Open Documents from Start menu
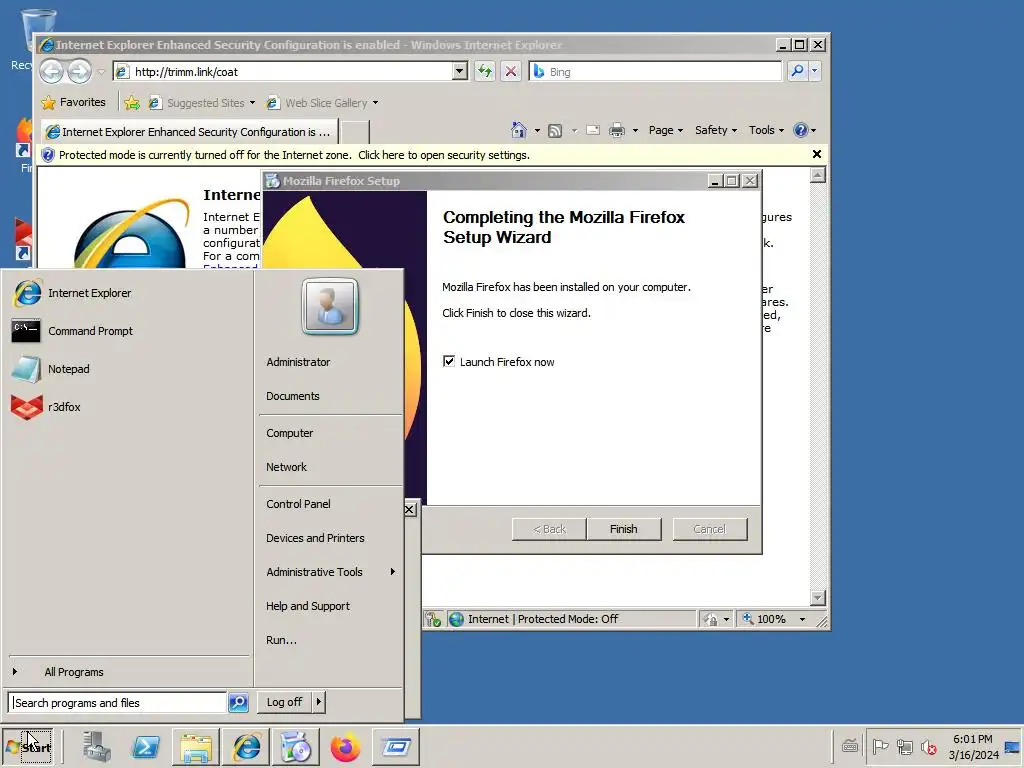Screen dimensions: 1024x768 (293, 396)
